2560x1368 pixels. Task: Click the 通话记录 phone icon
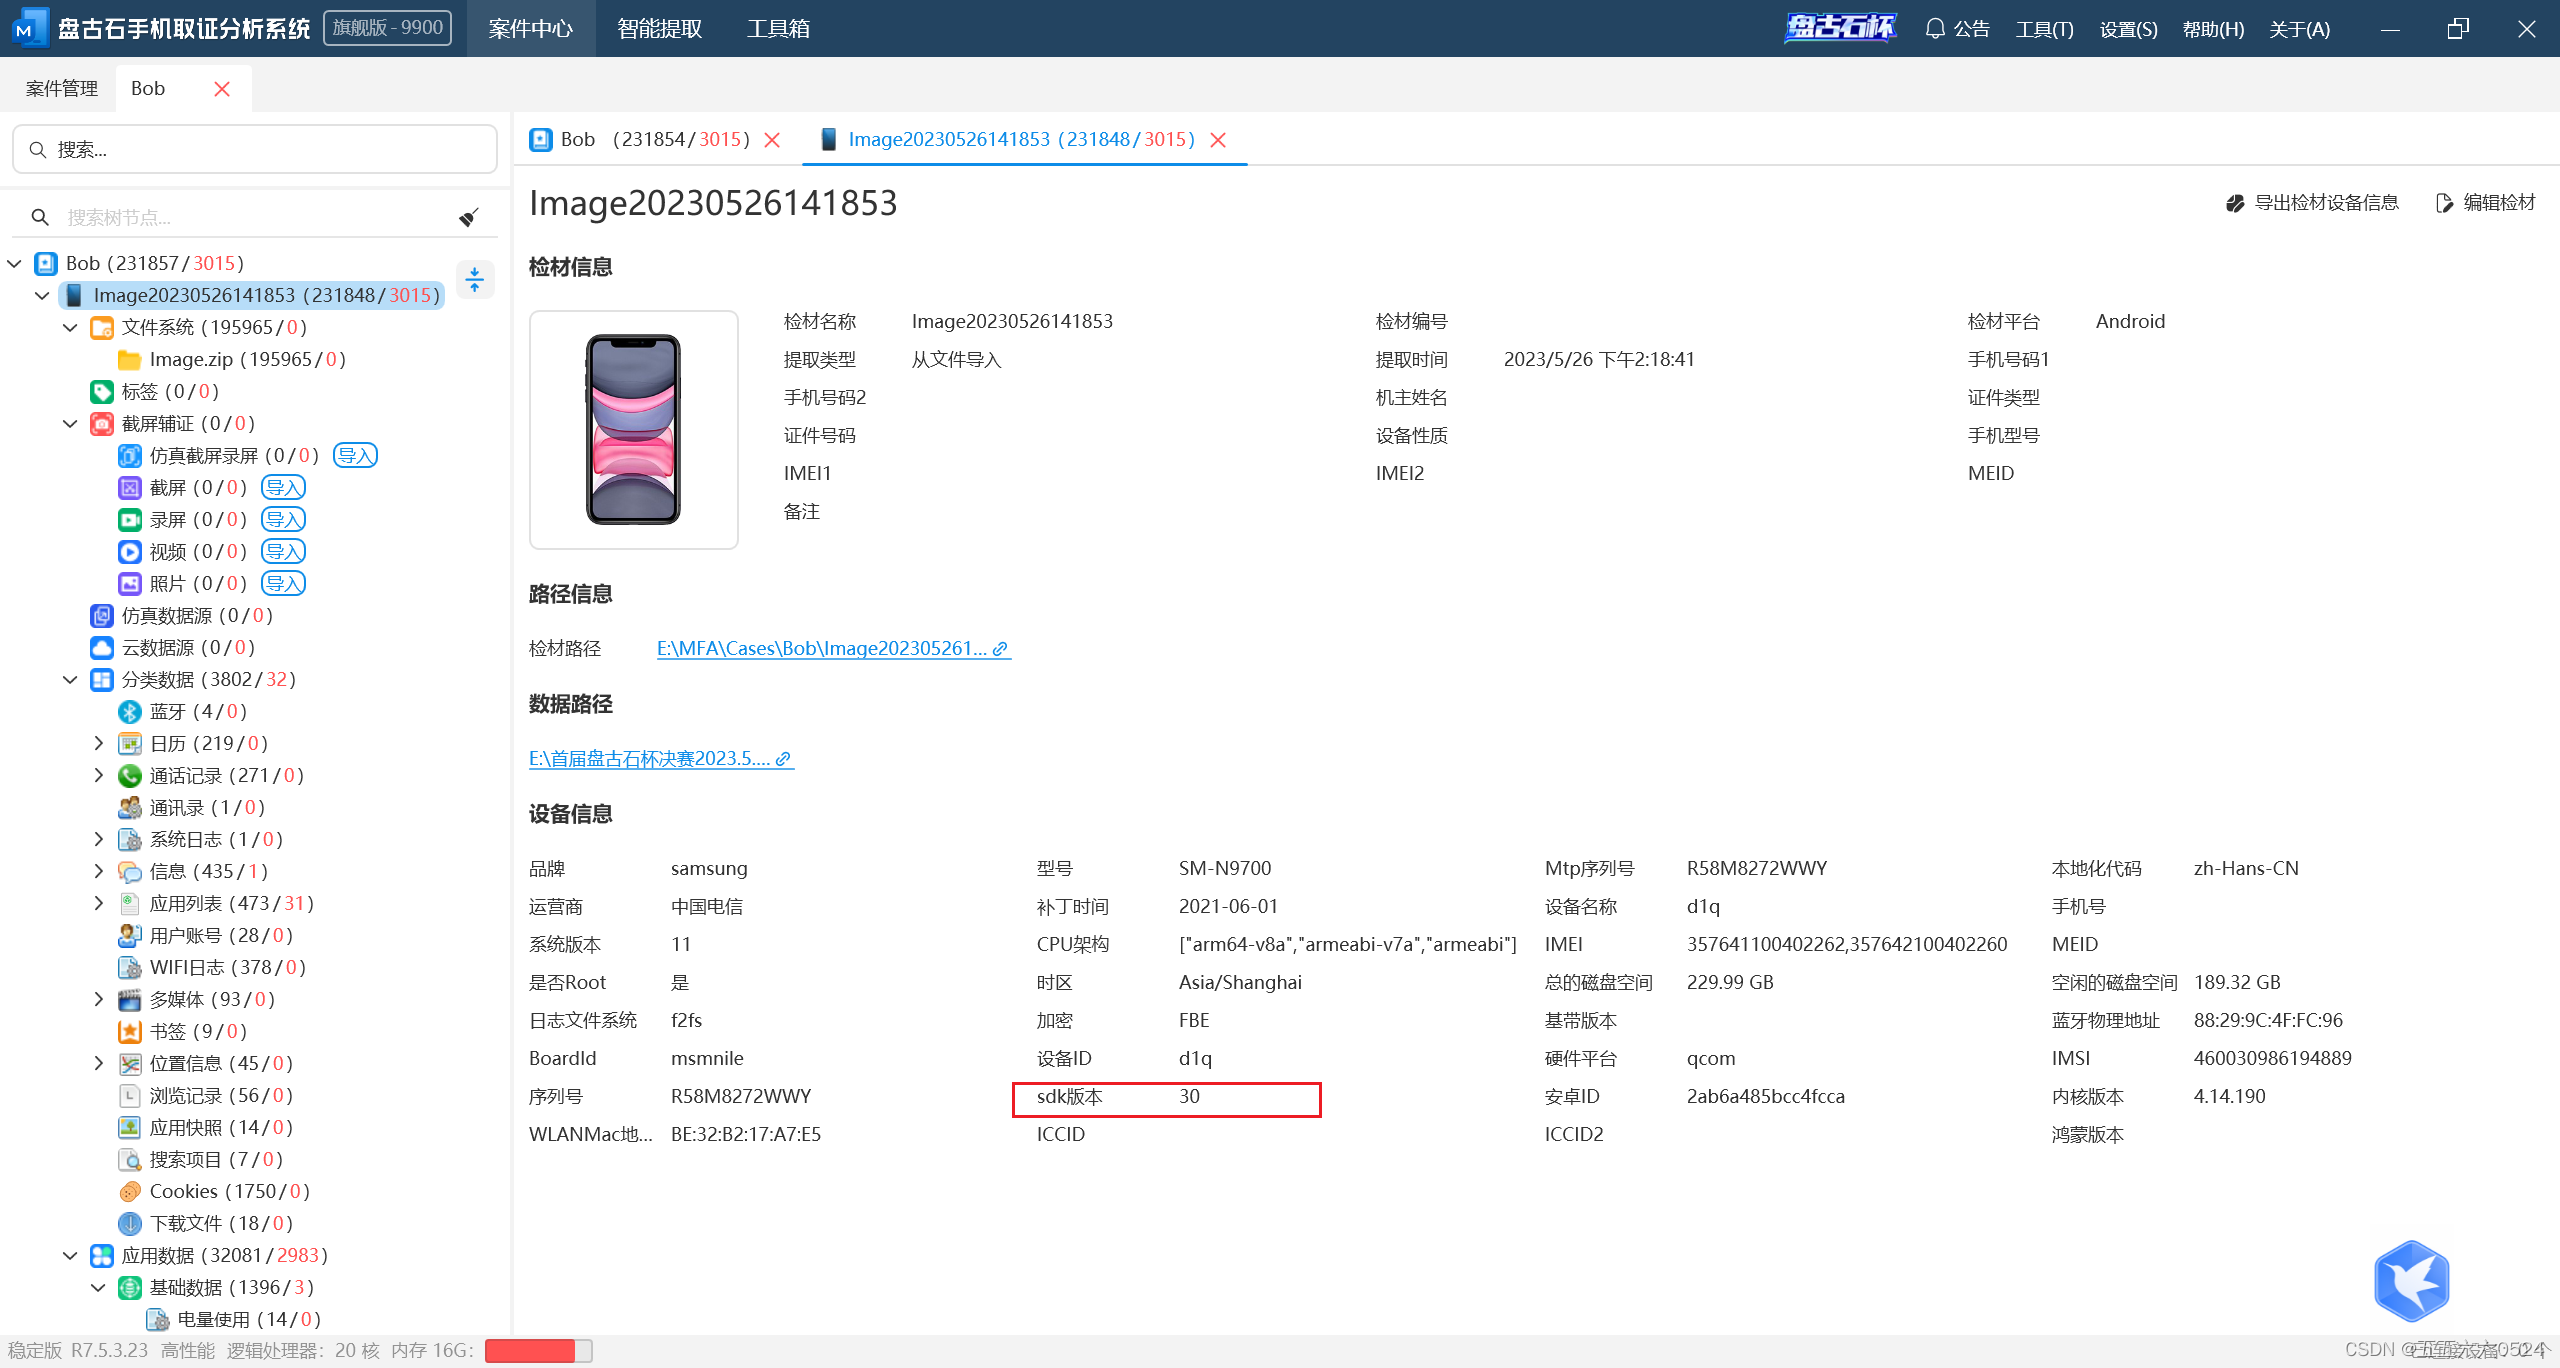(x=130, y=776)
